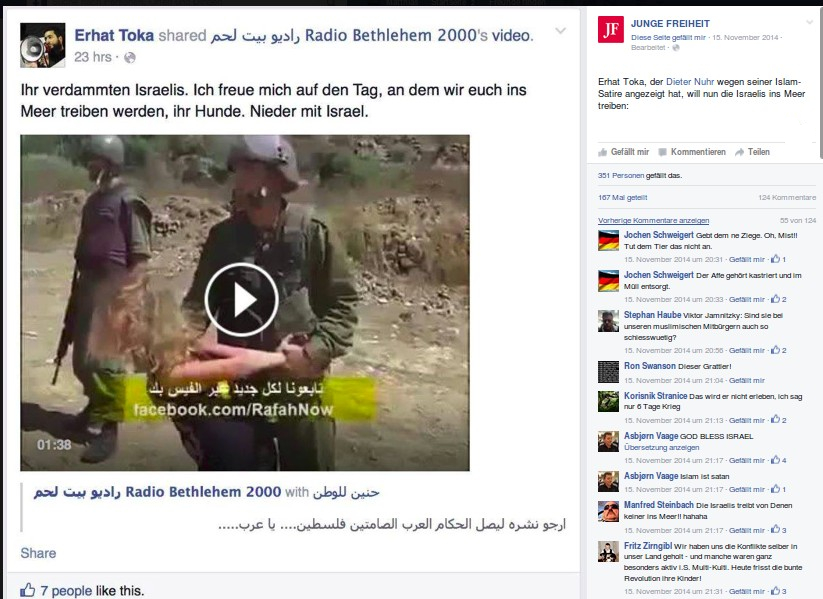823x599 pixels.
Task: Click the like thumb icon on Stephan Haube's comment
Action: pyautogui.click(x=775, y=350)
